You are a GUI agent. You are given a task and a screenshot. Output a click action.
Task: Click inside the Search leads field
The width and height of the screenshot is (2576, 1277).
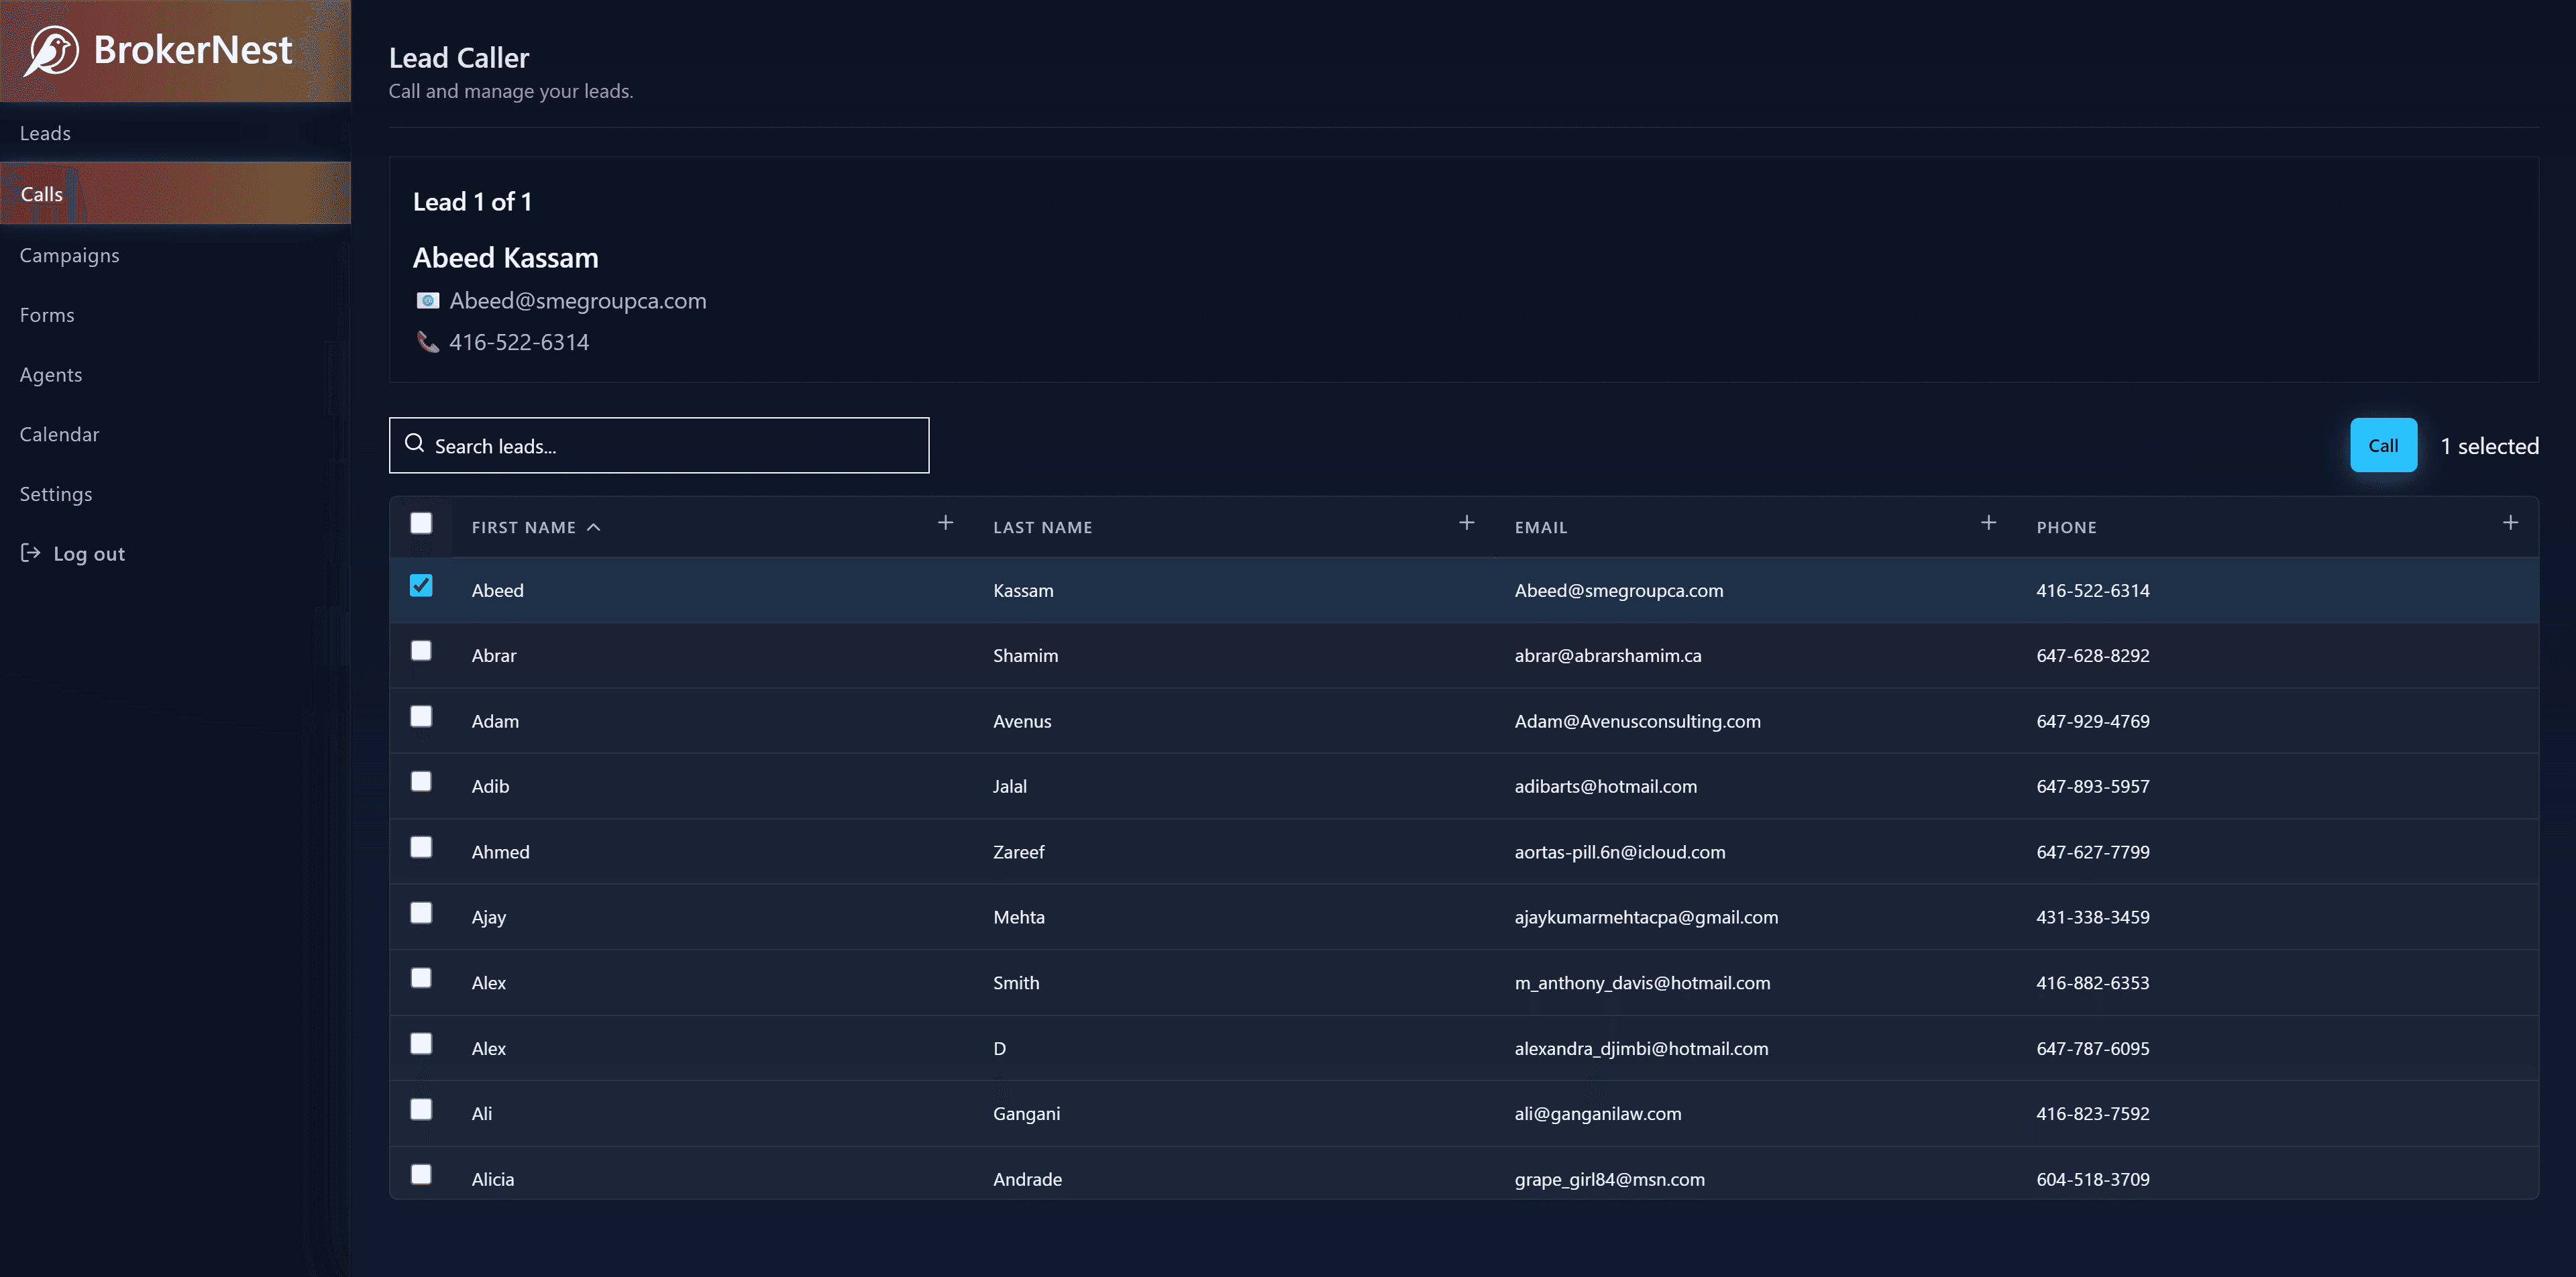660,445
